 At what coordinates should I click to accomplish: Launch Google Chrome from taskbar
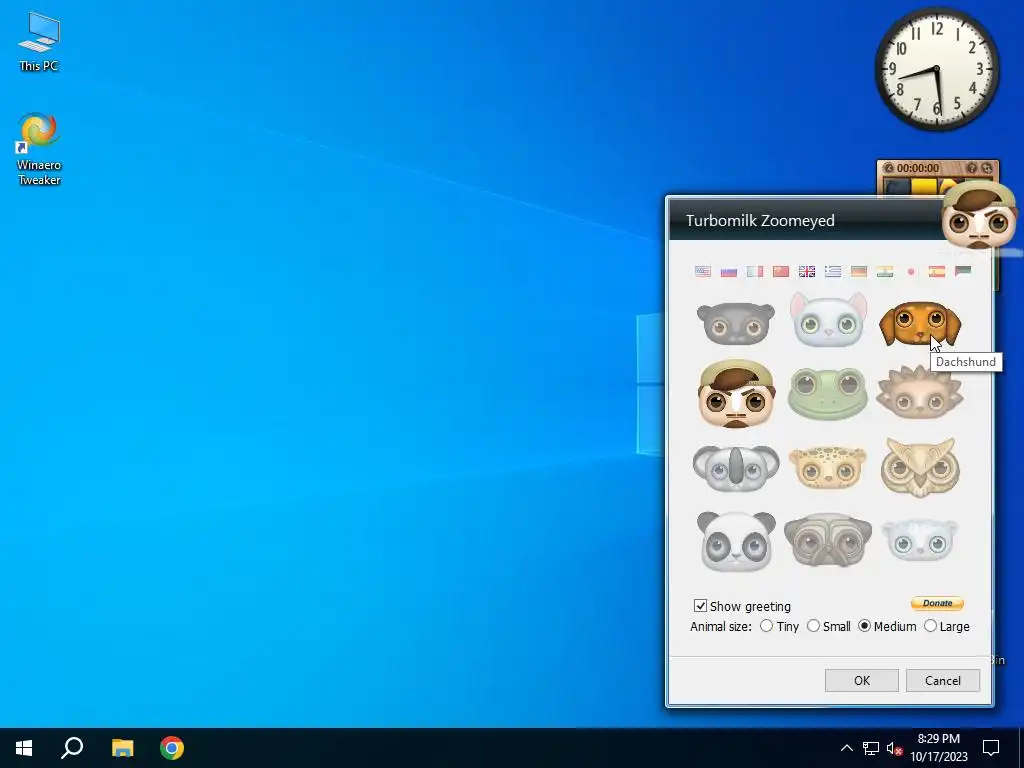pos(172,748)
